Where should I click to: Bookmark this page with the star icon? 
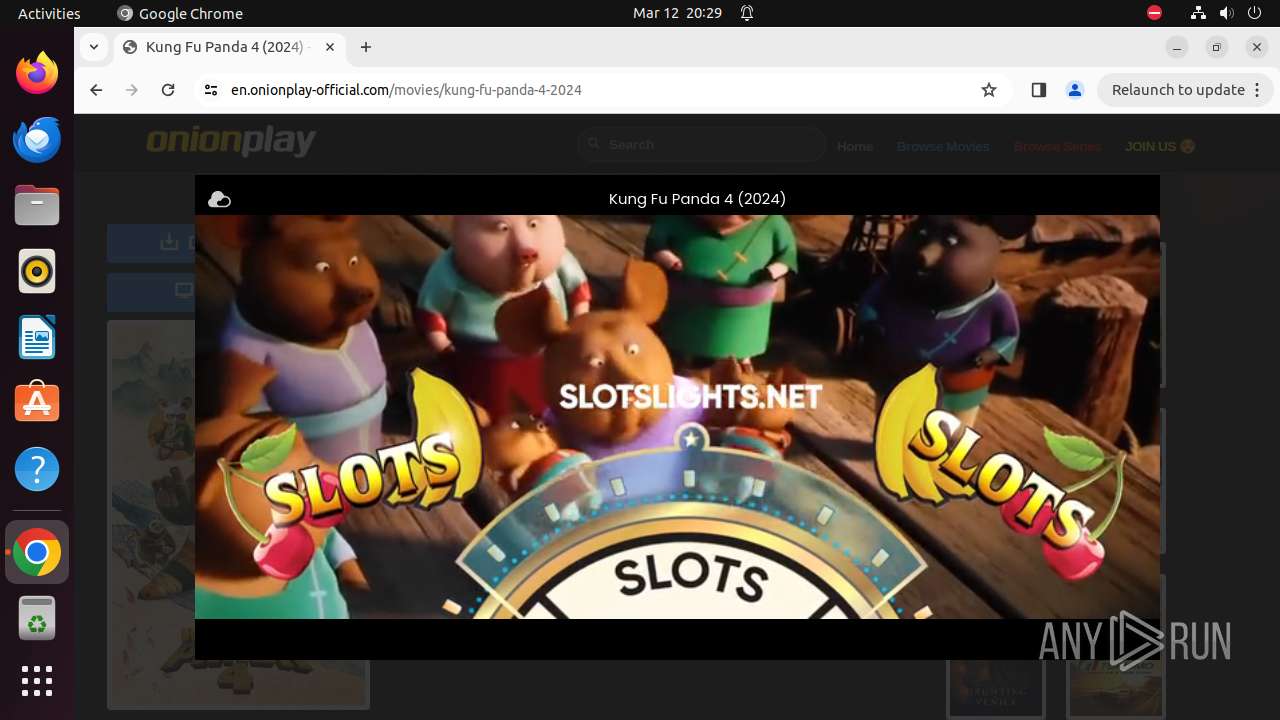click(x=989, y=90)
